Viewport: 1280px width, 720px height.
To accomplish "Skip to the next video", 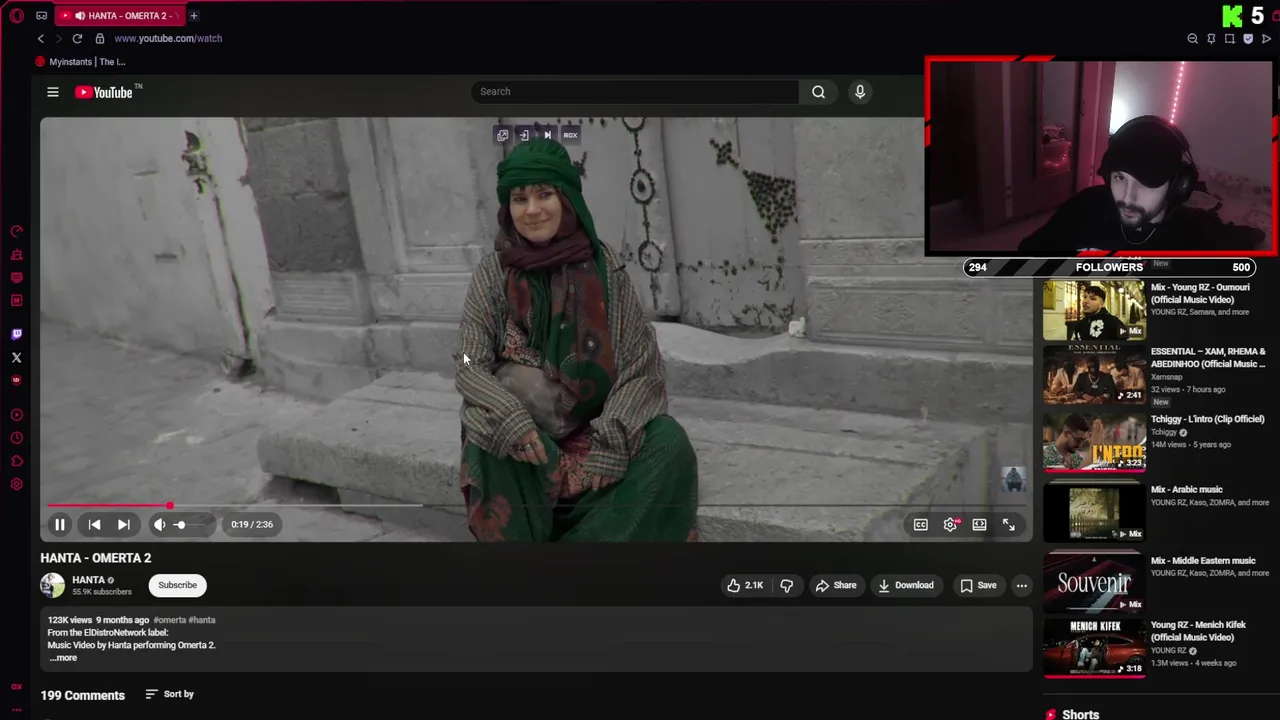I will click(x=123, y=524).
